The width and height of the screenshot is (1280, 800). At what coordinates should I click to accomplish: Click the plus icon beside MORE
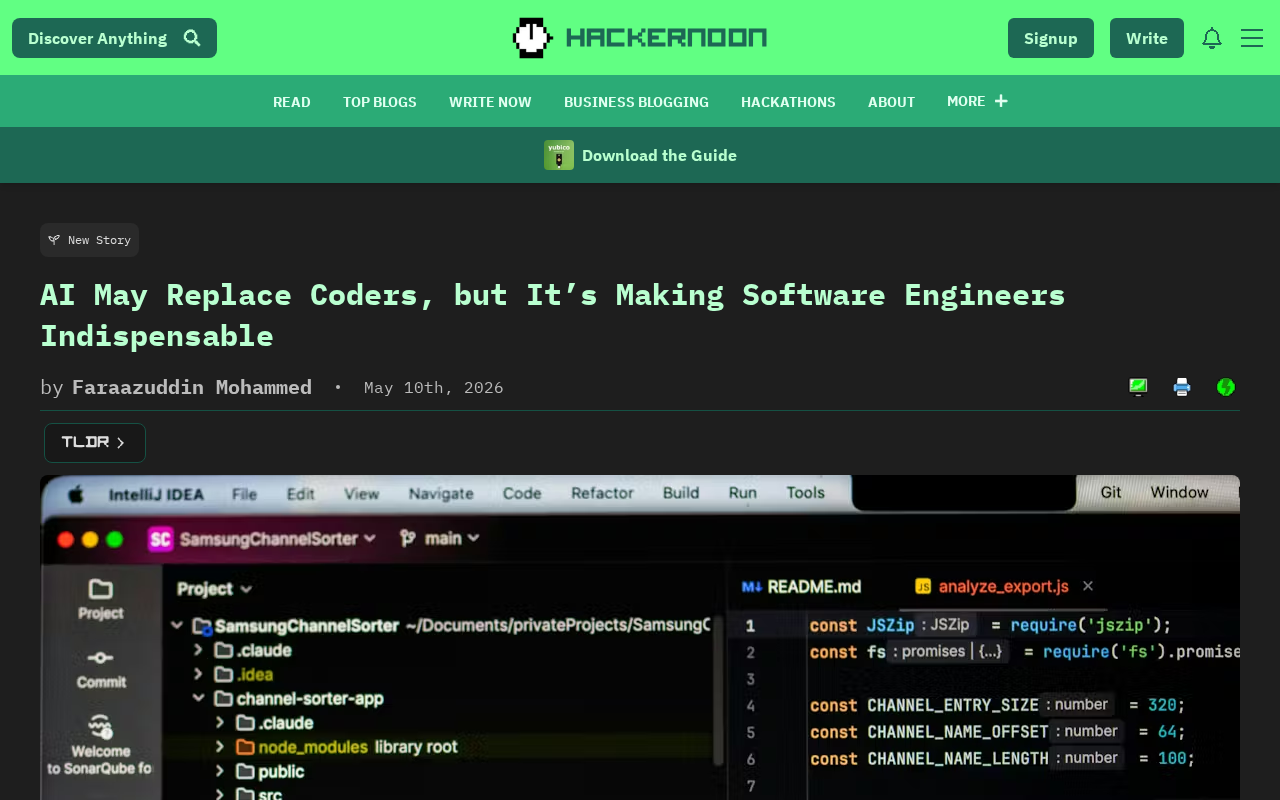pos(1001,101)
